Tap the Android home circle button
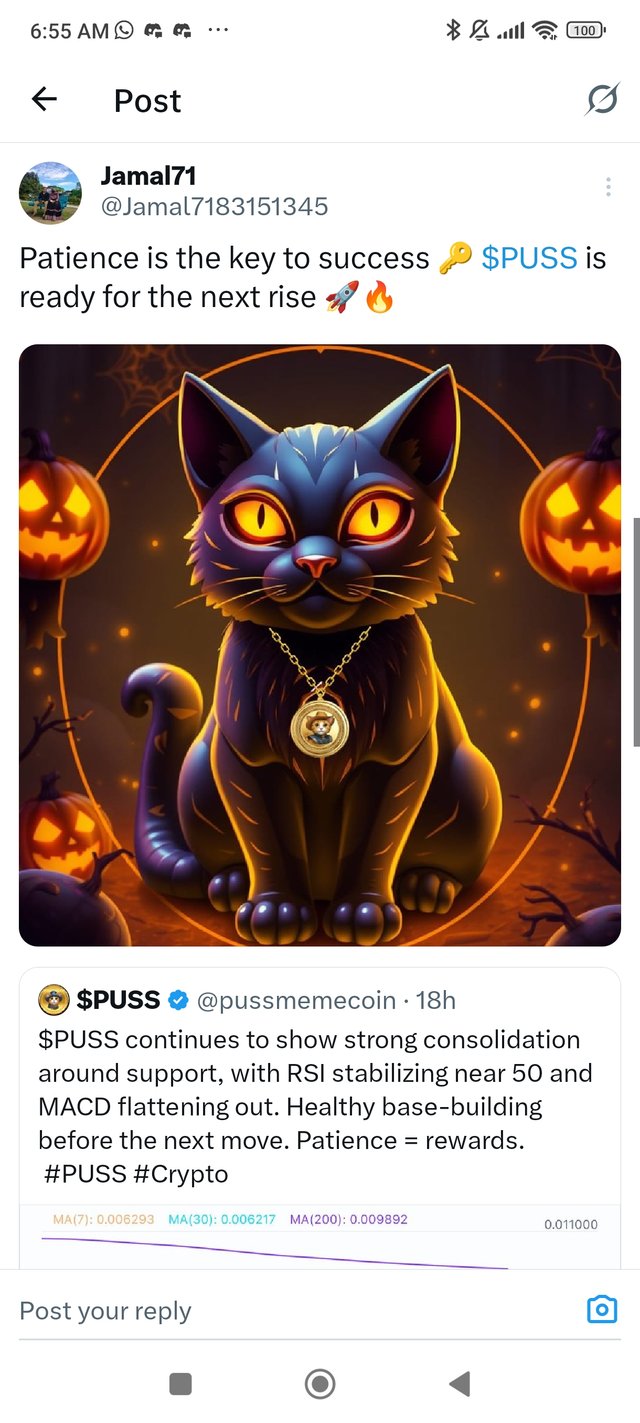The image size is (640, 1423). point(320,1384)
